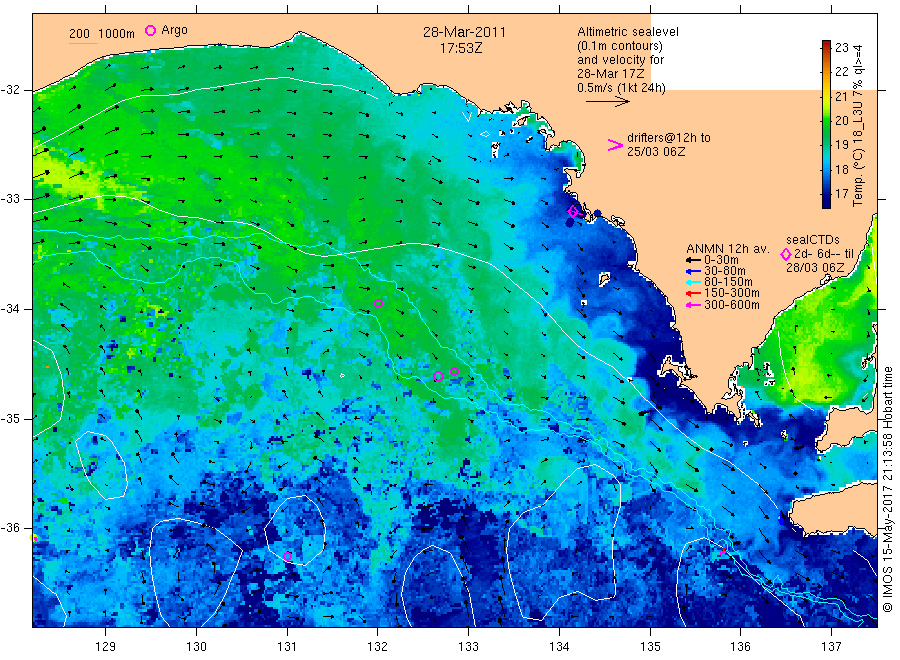Click the time label 17:53Z
This screenshot has height=660, width=900.
461,49
